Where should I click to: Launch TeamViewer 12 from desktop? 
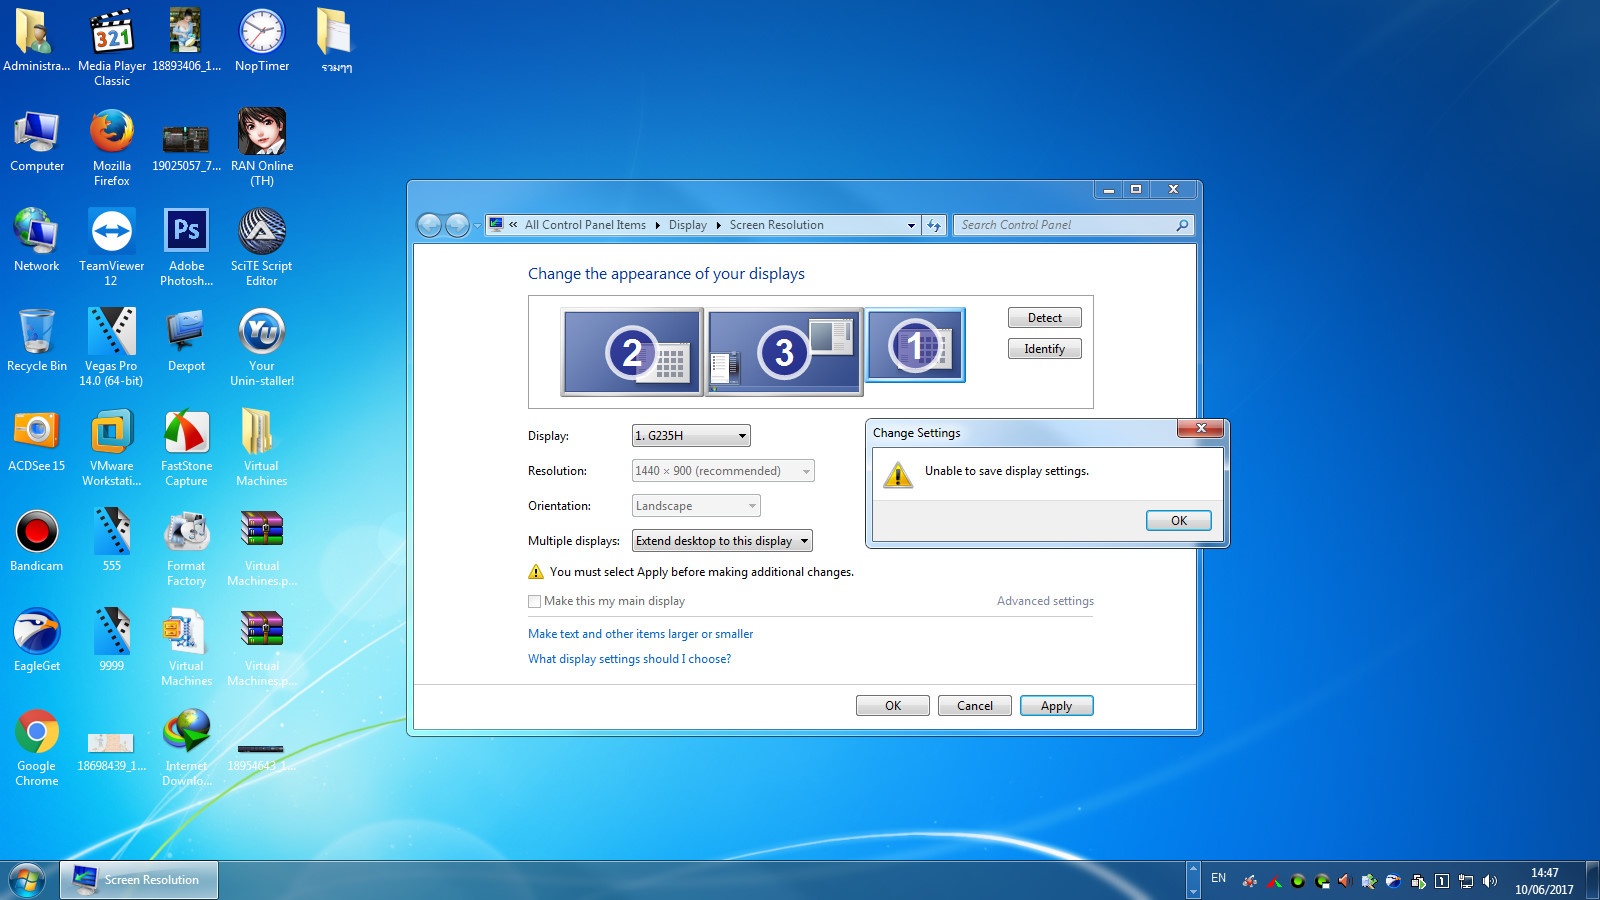[x=112, y=232]
